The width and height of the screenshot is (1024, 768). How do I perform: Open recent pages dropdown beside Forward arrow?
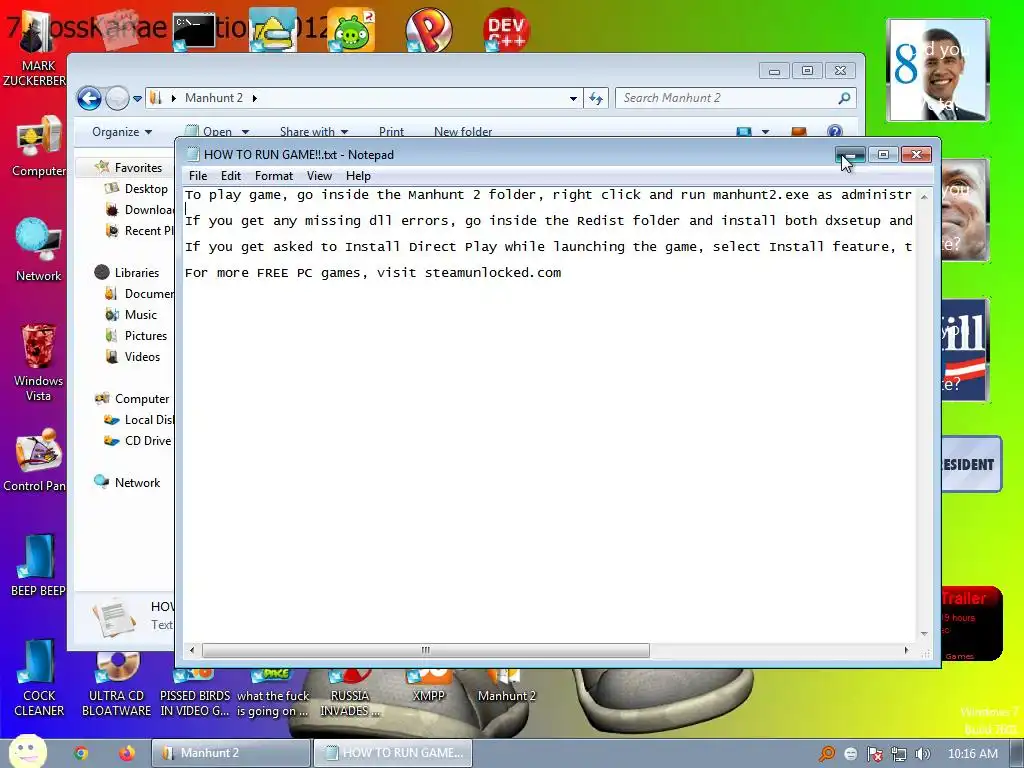[x=137, y=99]
